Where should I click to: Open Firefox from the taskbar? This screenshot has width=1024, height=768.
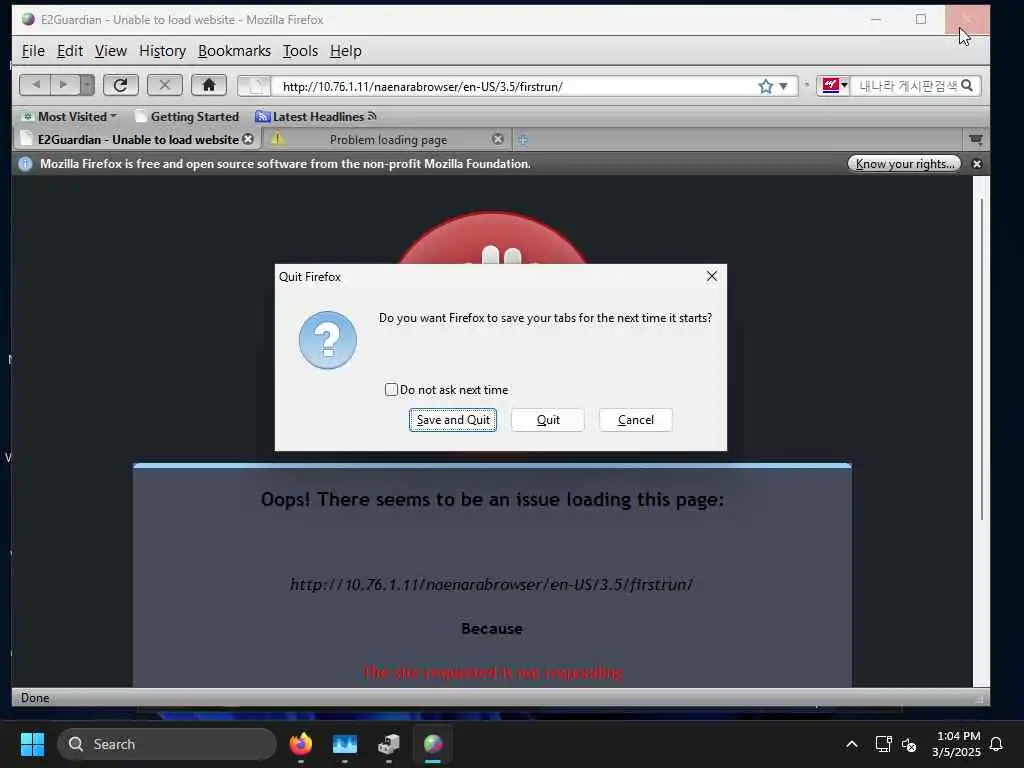tap(301, 744)
